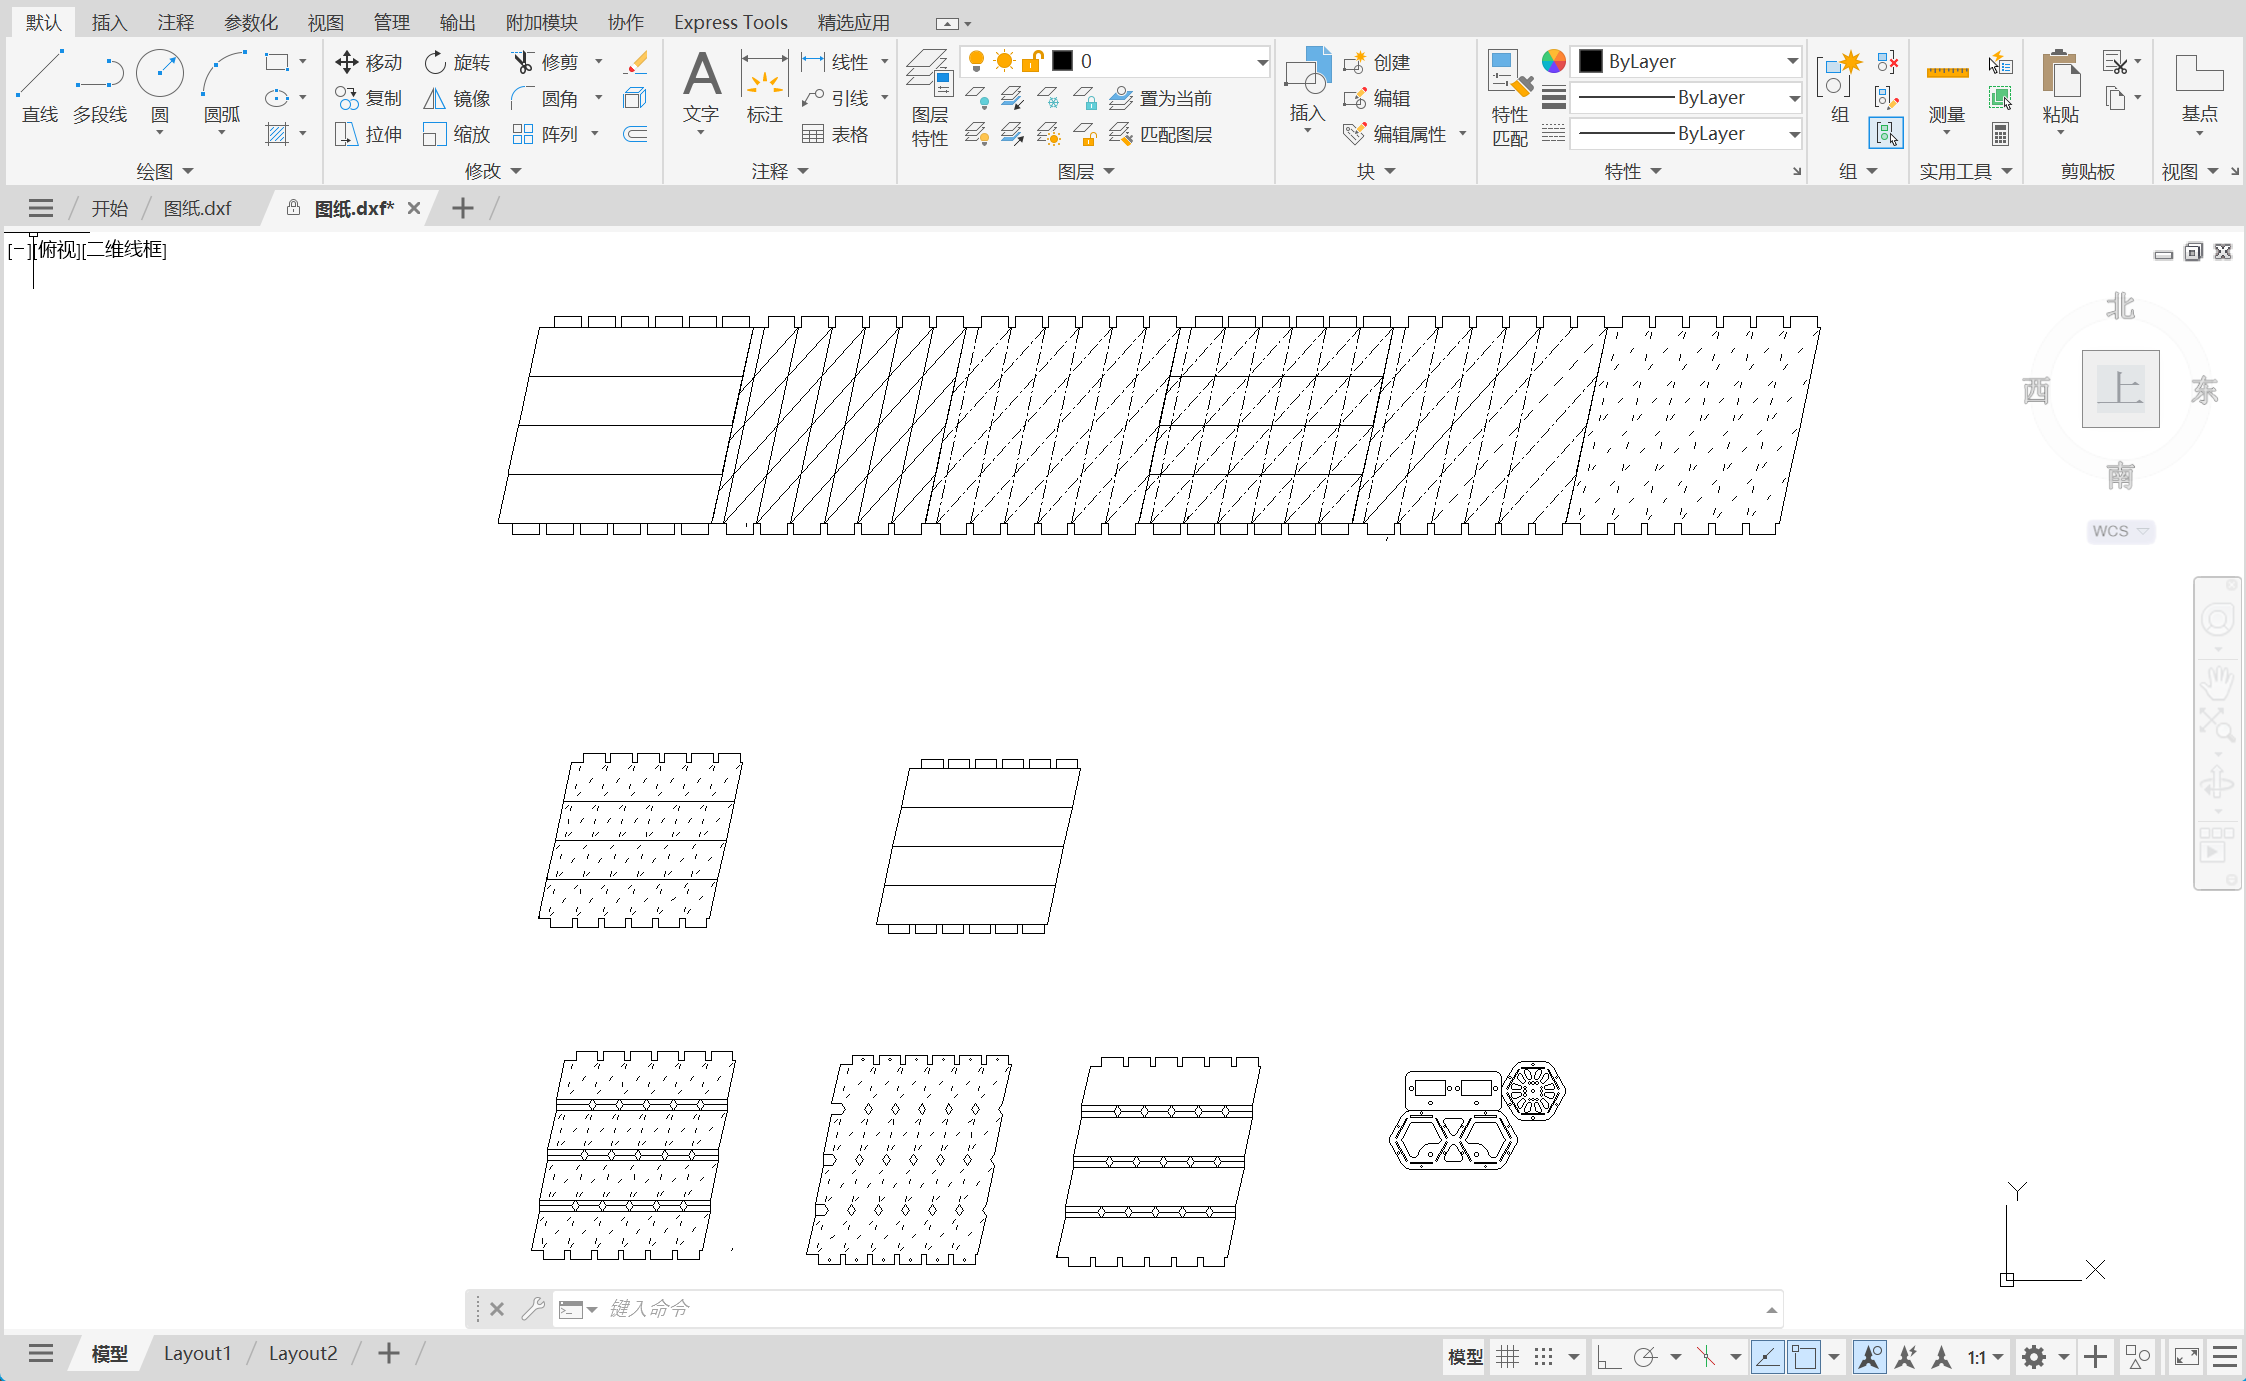Toggle grid display in status bar
Screen dimensions: 2246x1381
pos(1507,1357)
